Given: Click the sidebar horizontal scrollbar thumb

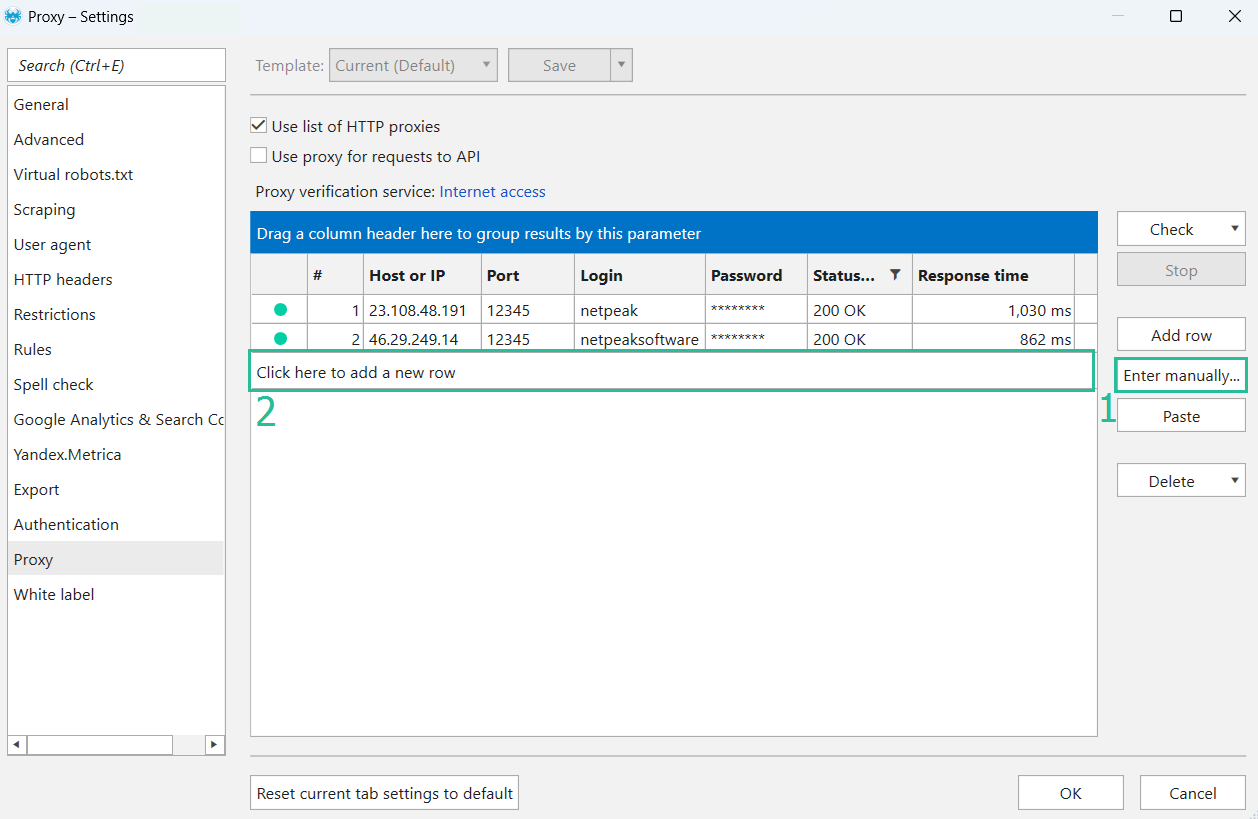Looking at the screenshot, I should (x=100, y=745).
